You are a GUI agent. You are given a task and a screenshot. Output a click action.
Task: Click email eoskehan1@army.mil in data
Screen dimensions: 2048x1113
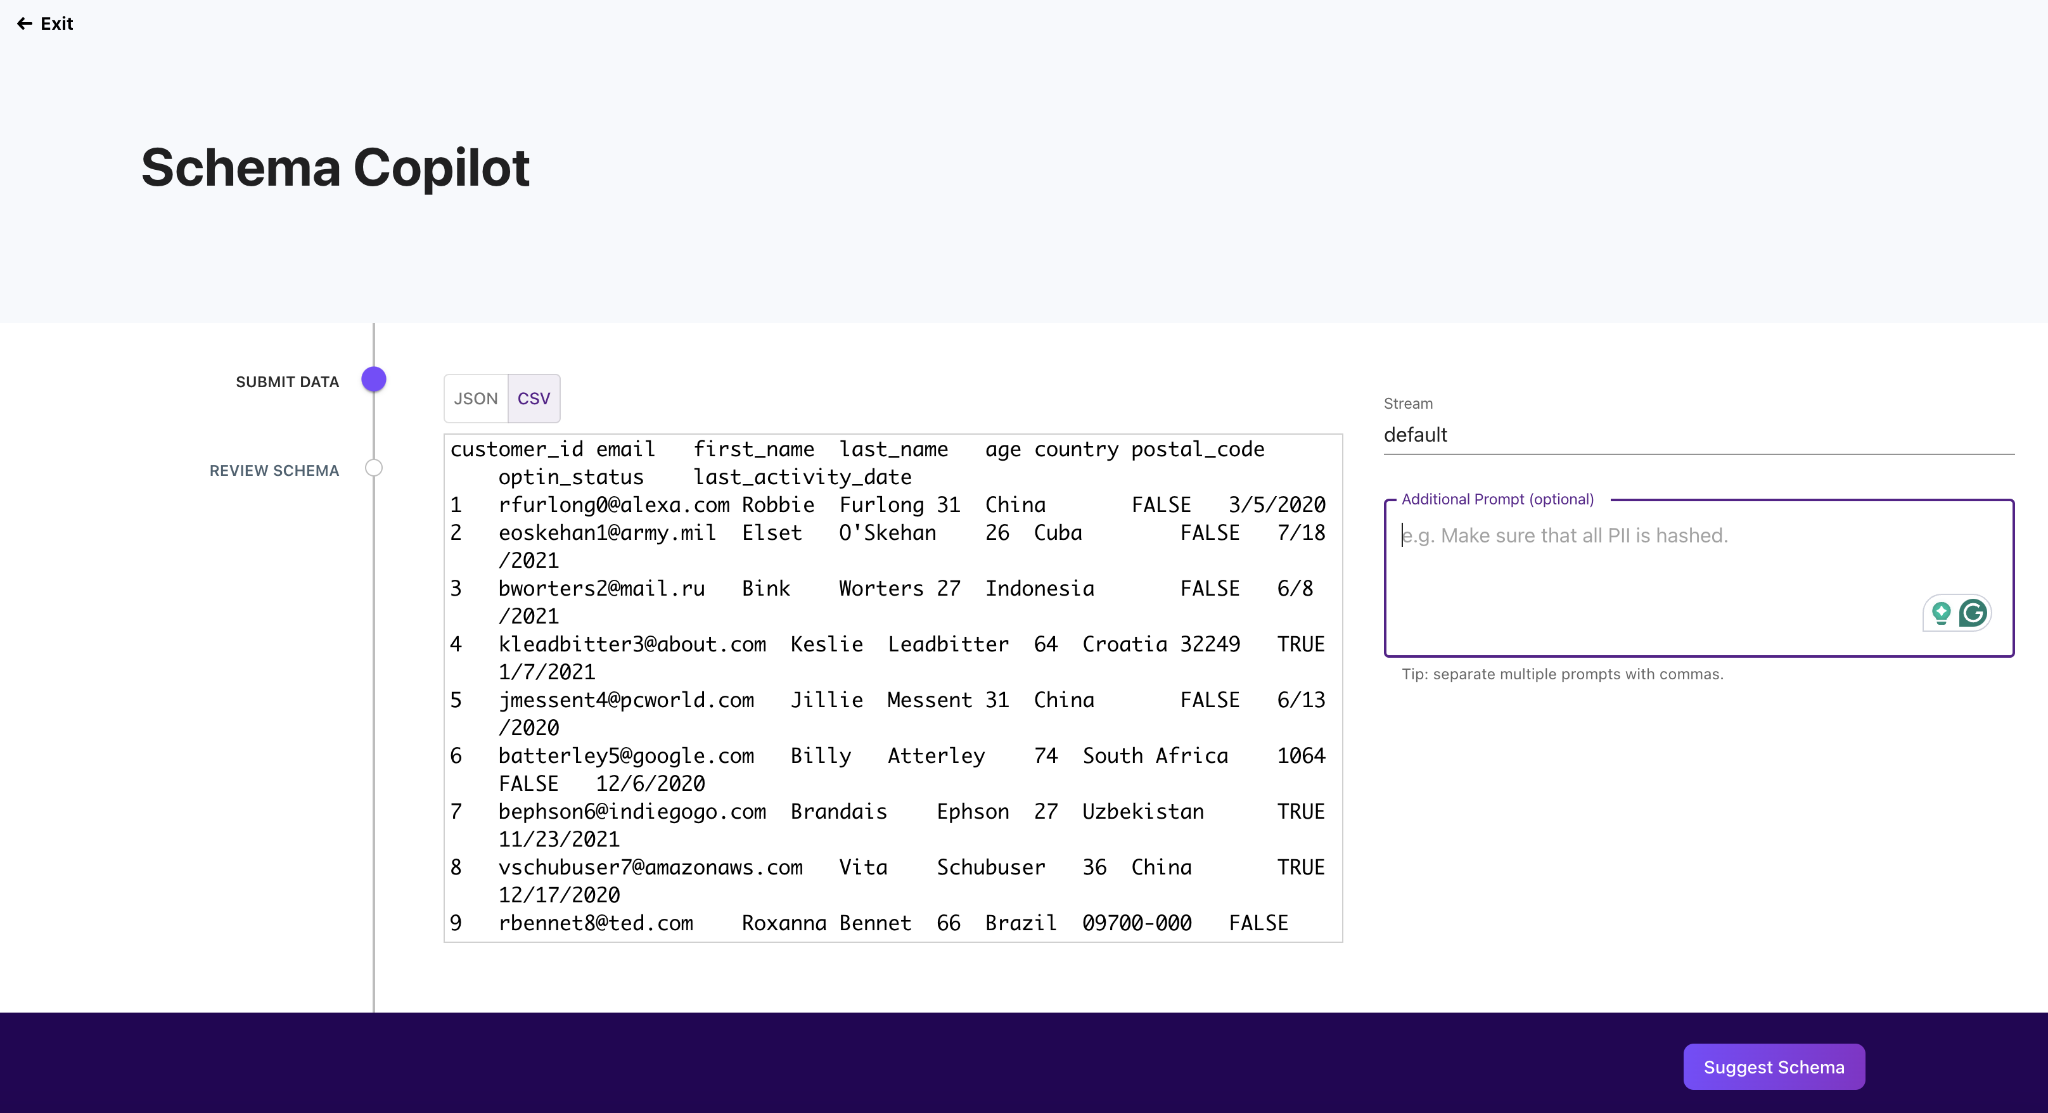[x=607, y=533]
